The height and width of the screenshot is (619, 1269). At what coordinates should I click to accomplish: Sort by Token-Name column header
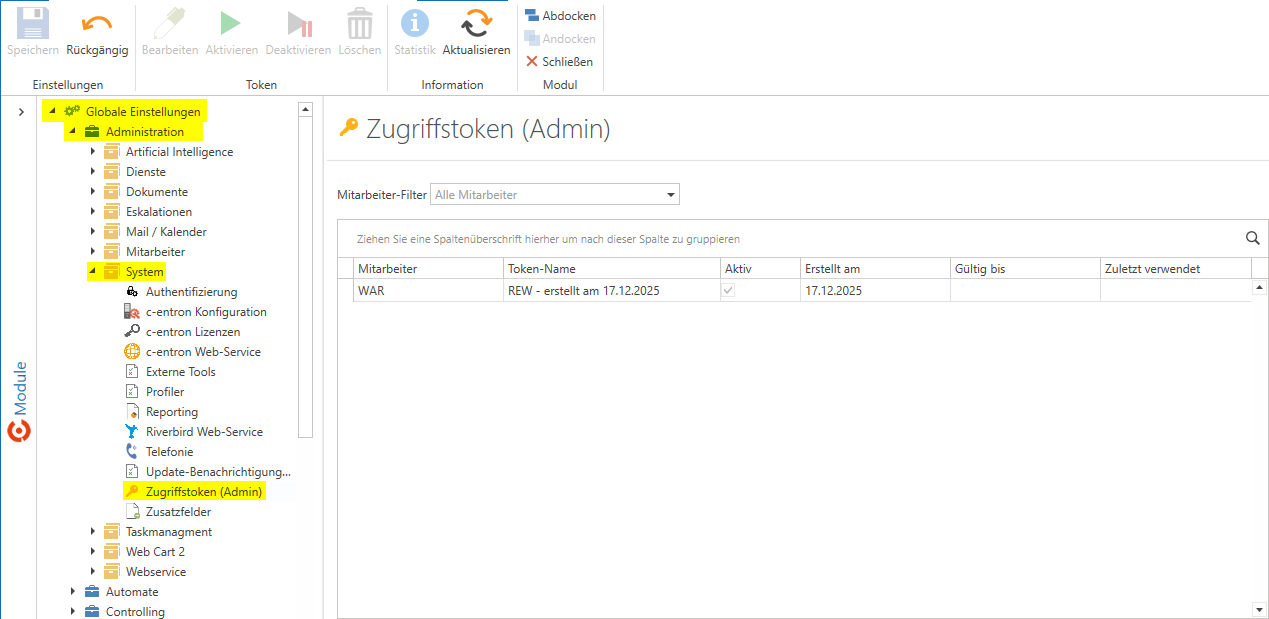[x=612, y=269]
